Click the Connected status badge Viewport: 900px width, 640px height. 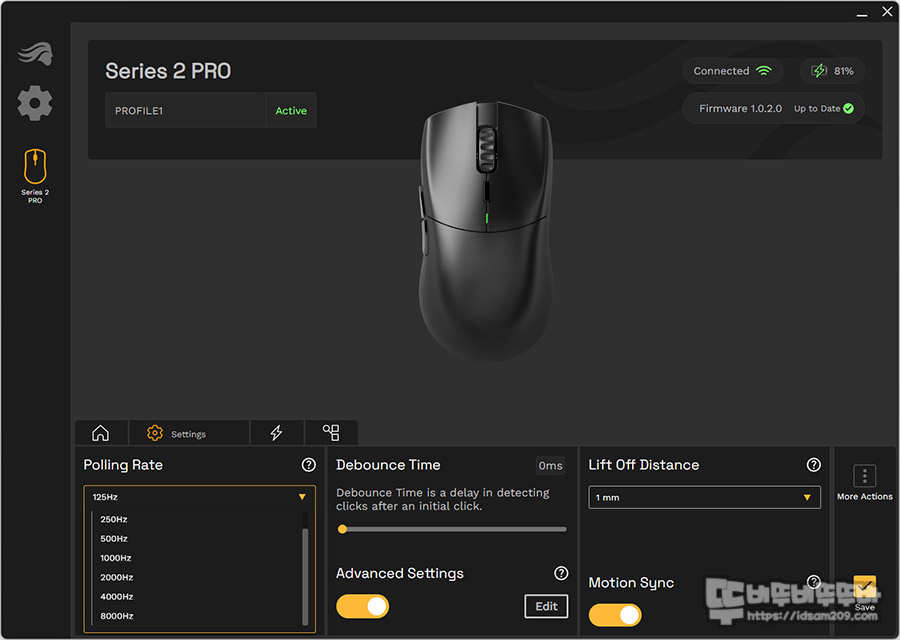click(x=732, y=71)
